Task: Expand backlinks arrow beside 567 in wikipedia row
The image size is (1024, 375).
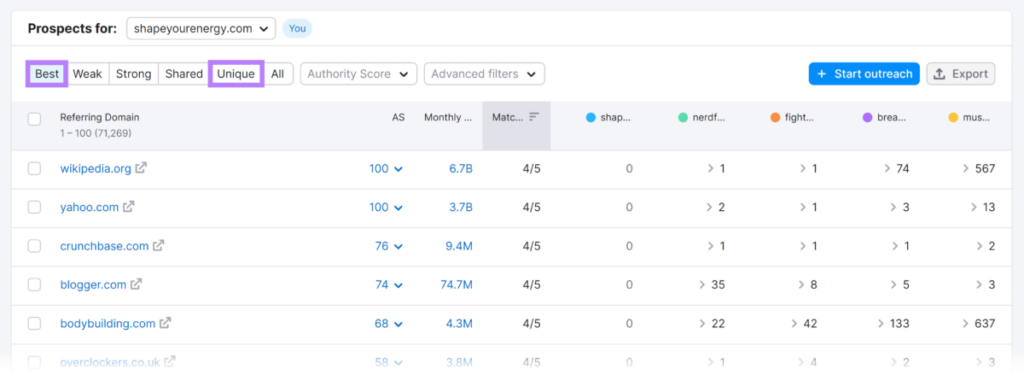Action: coord(966,169)
